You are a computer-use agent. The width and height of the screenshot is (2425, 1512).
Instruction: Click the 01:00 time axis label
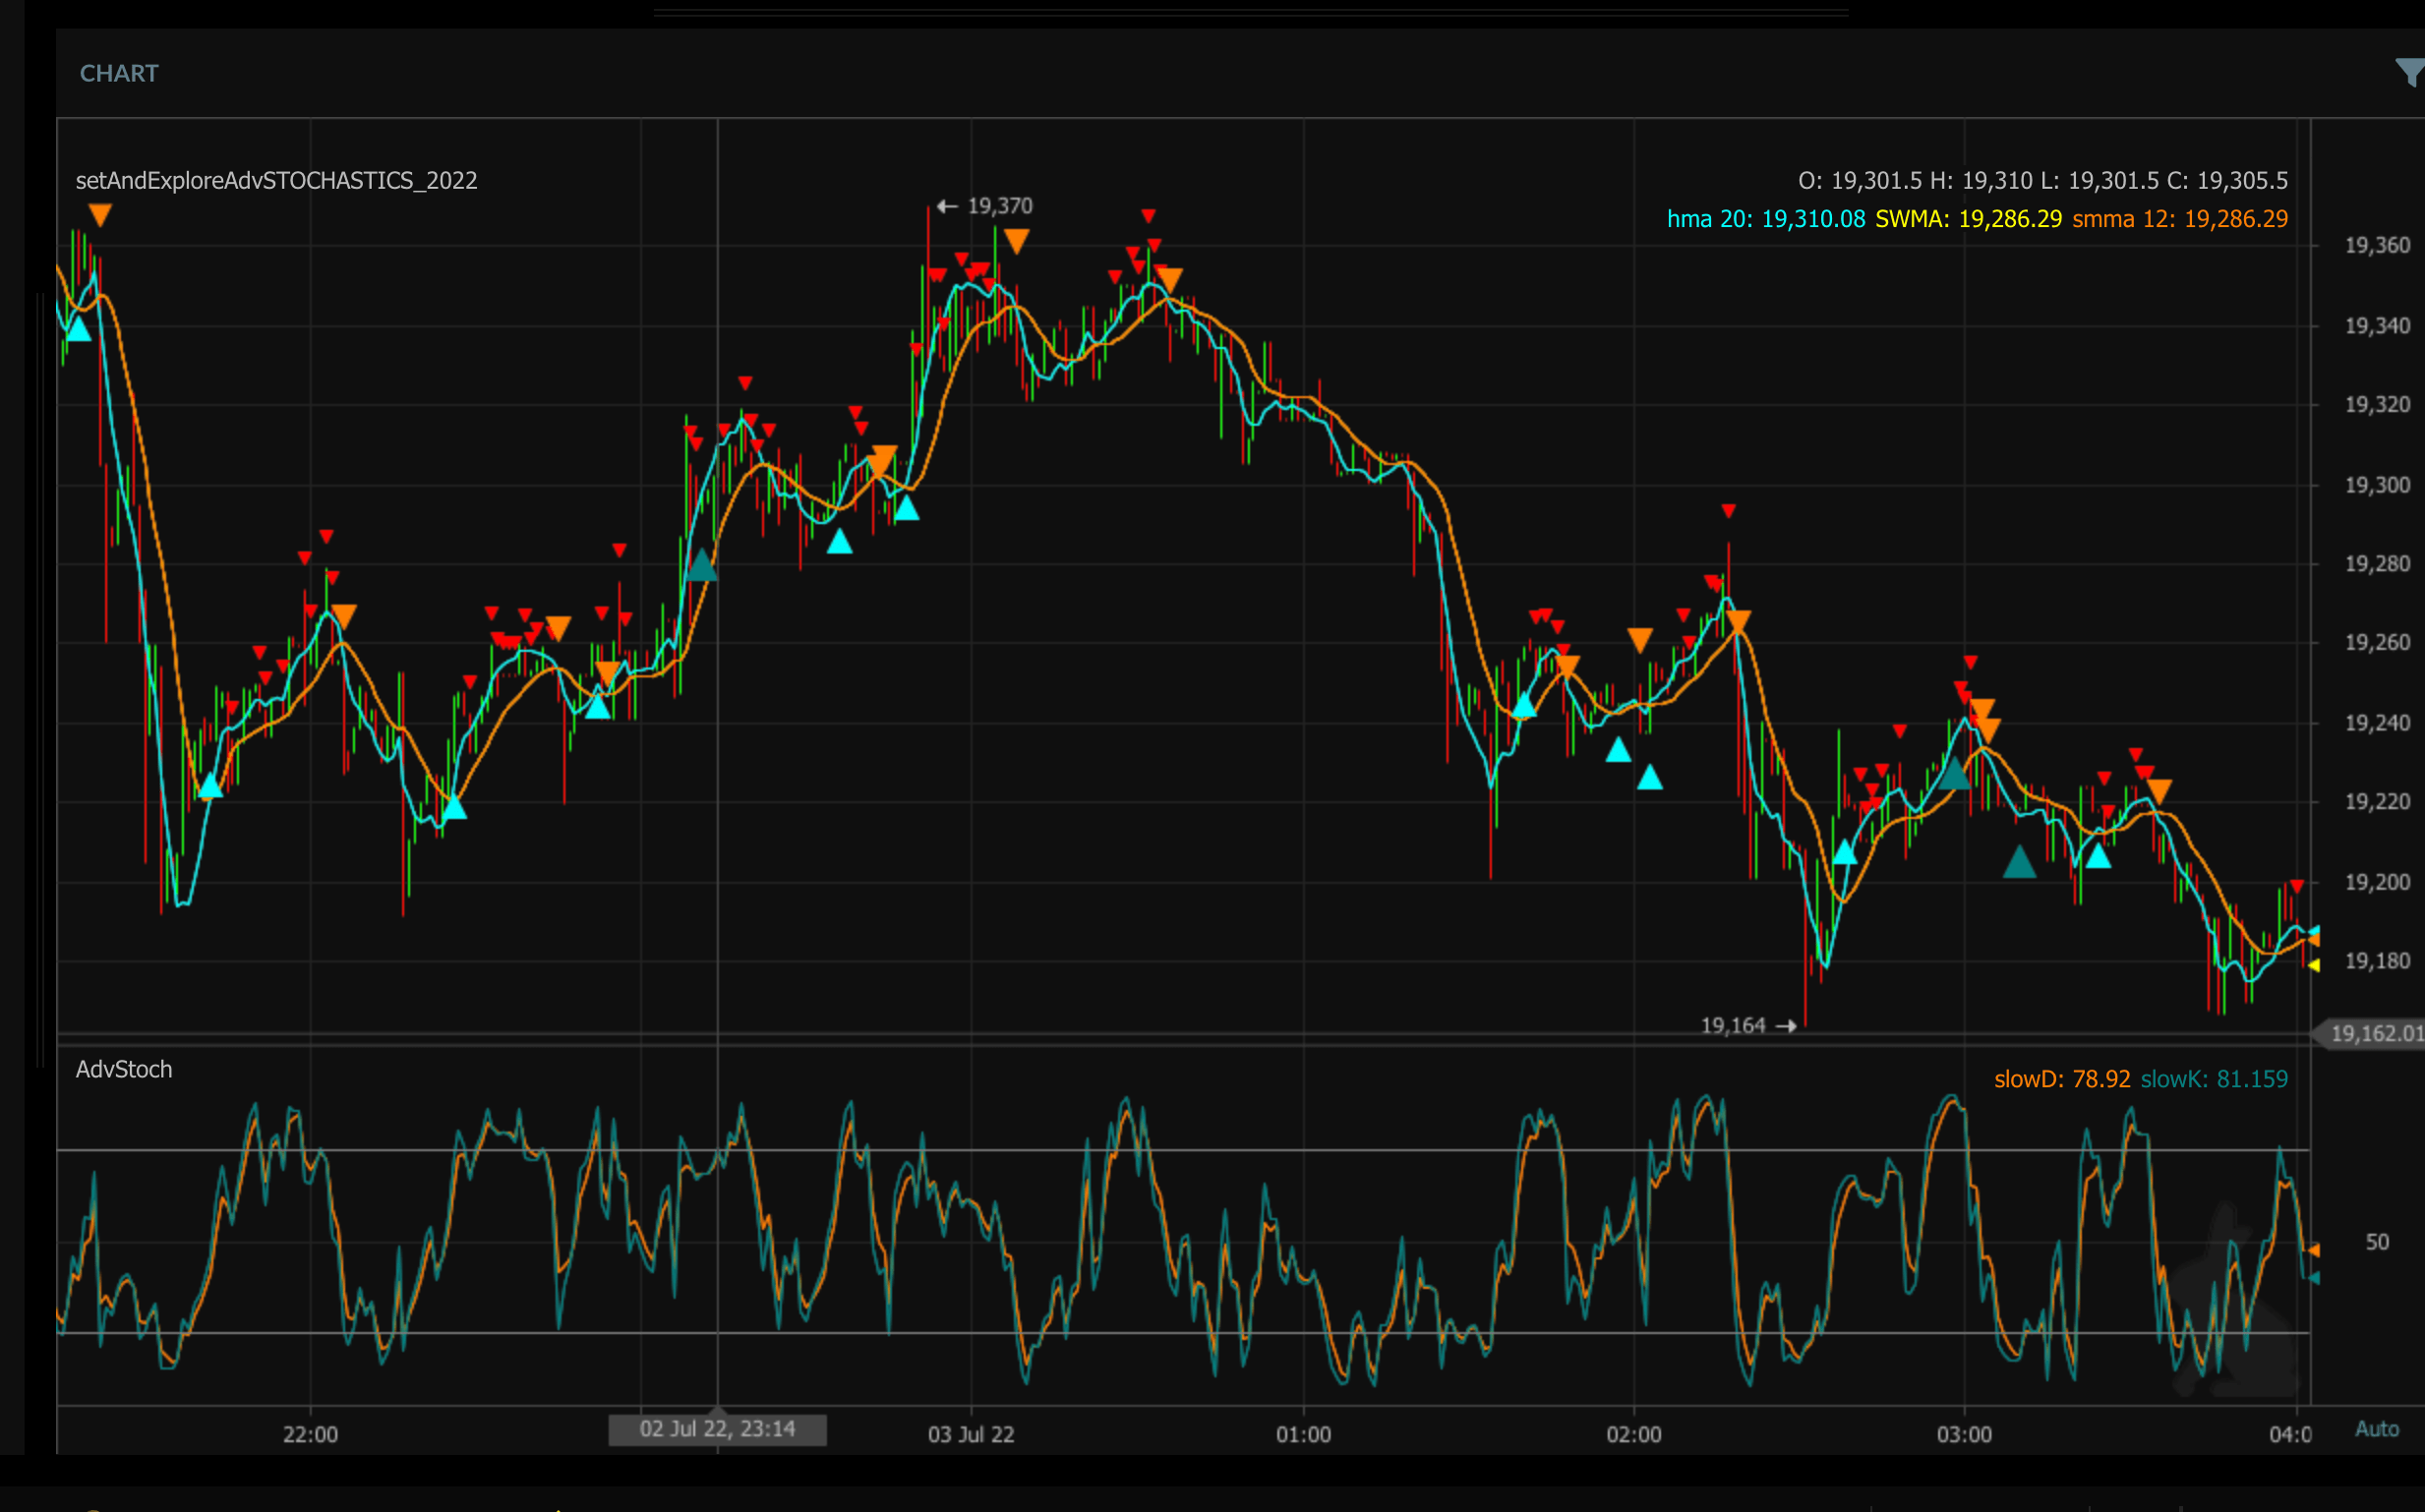[1303, 1434]
